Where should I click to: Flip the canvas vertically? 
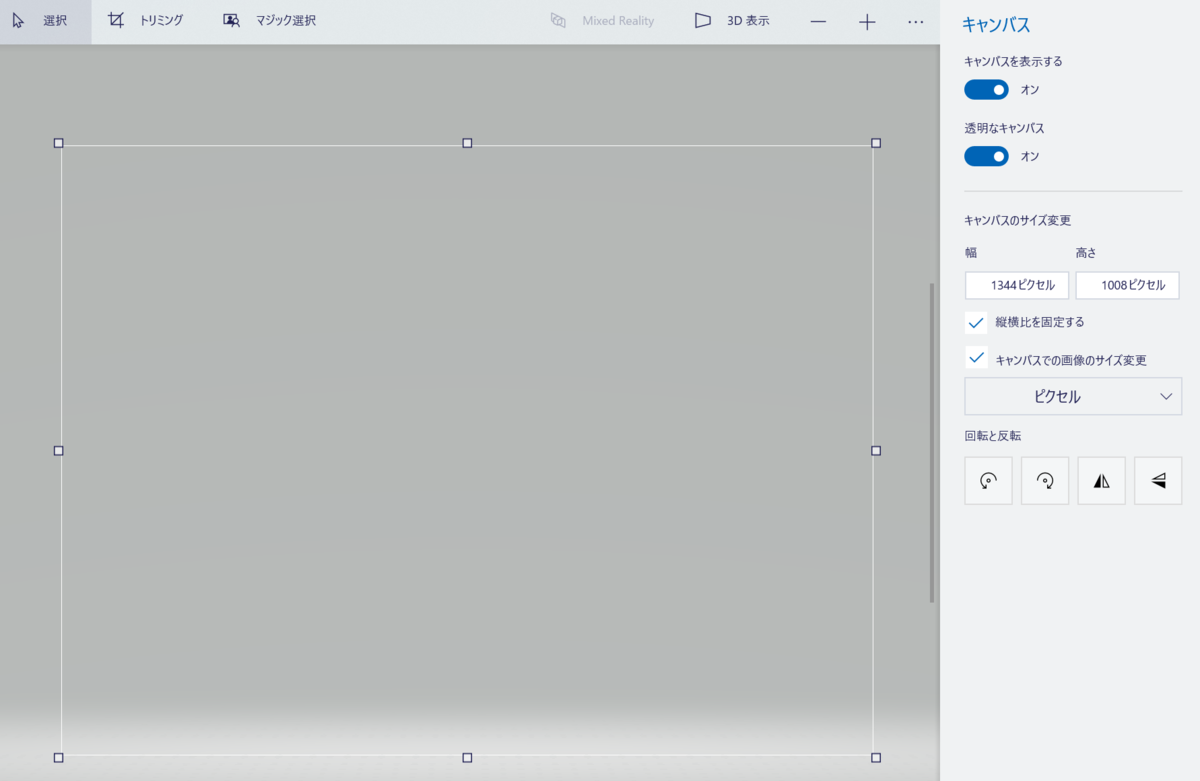point(1158,480)
